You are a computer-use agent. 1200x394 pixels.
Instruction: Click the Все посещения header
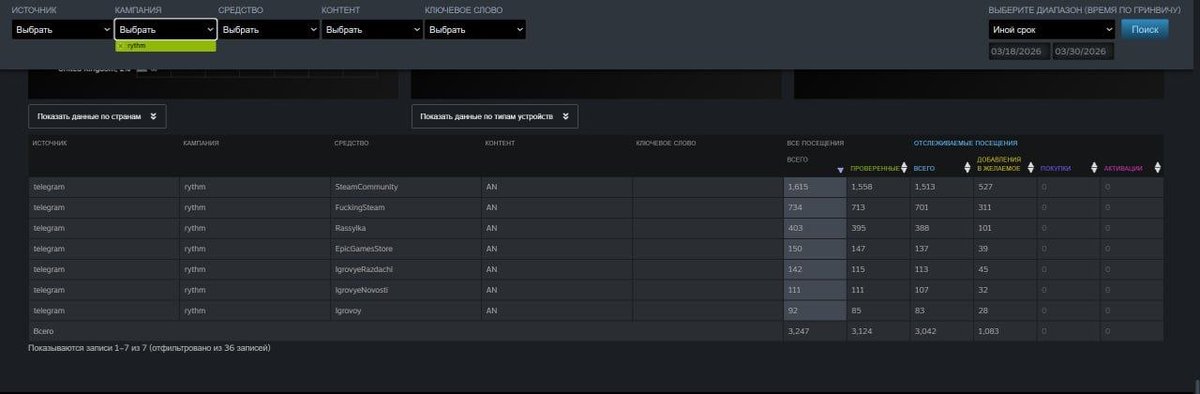click(x=816, y=143)
